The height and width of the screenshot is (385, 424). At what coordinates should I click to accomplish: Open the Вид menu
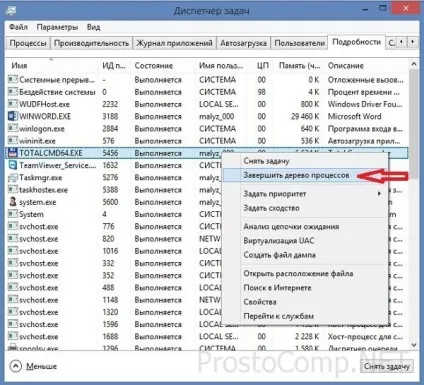tap(93, 27)
